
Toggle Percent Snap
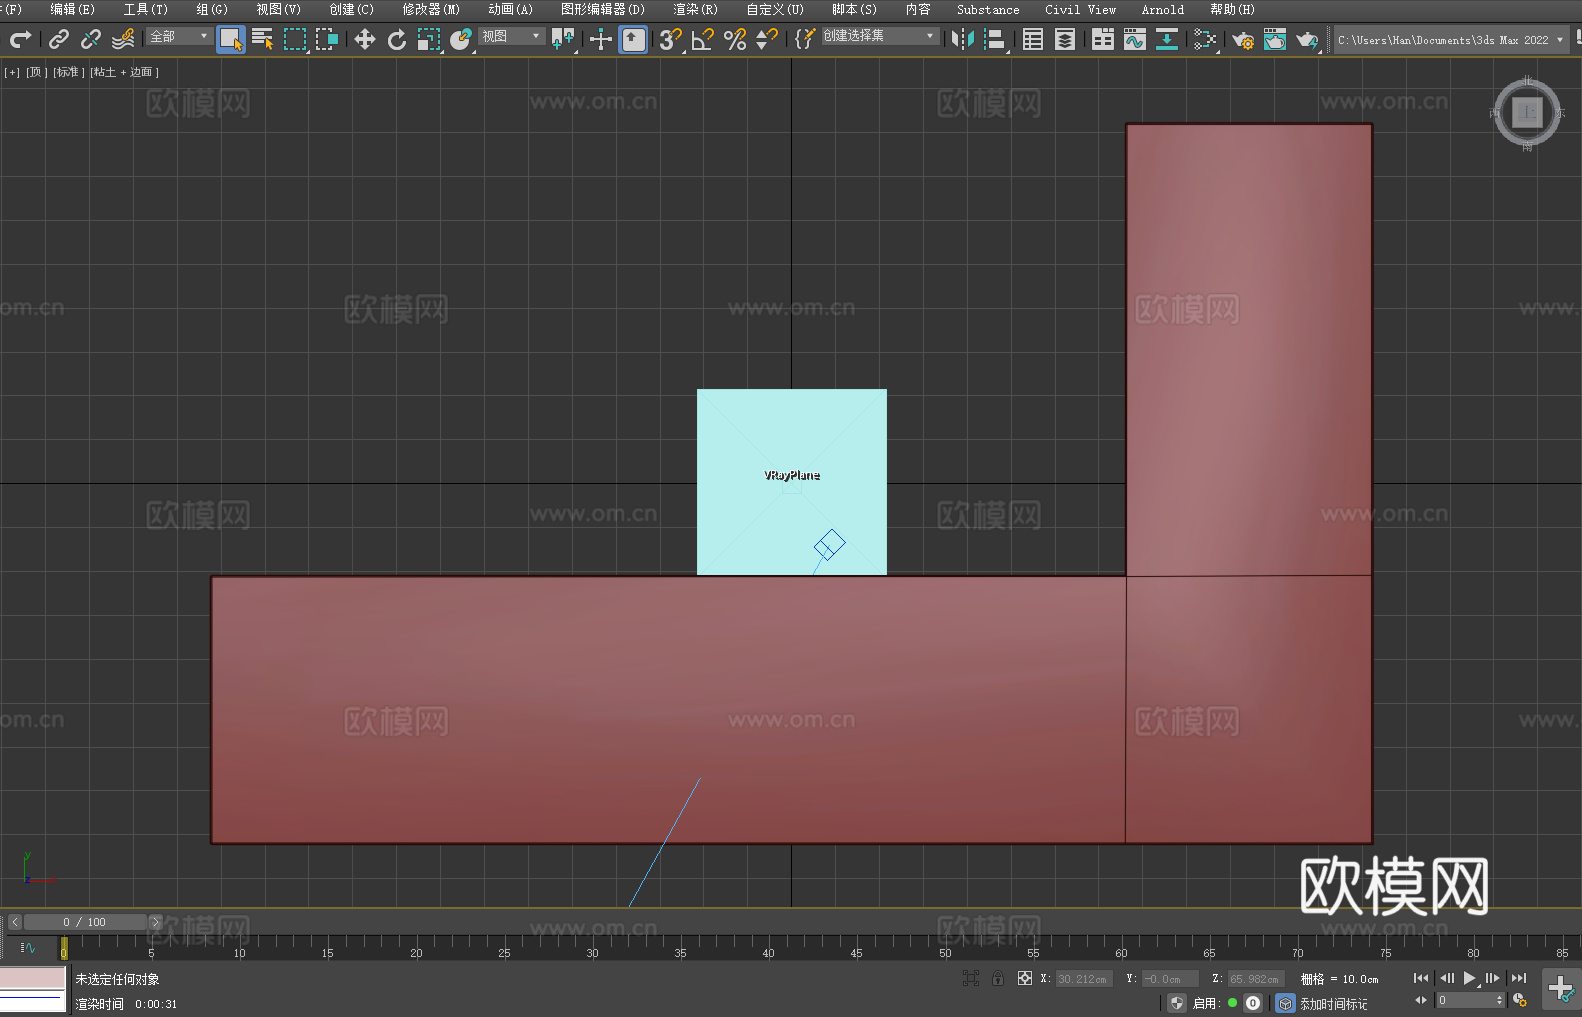point(735,39)
